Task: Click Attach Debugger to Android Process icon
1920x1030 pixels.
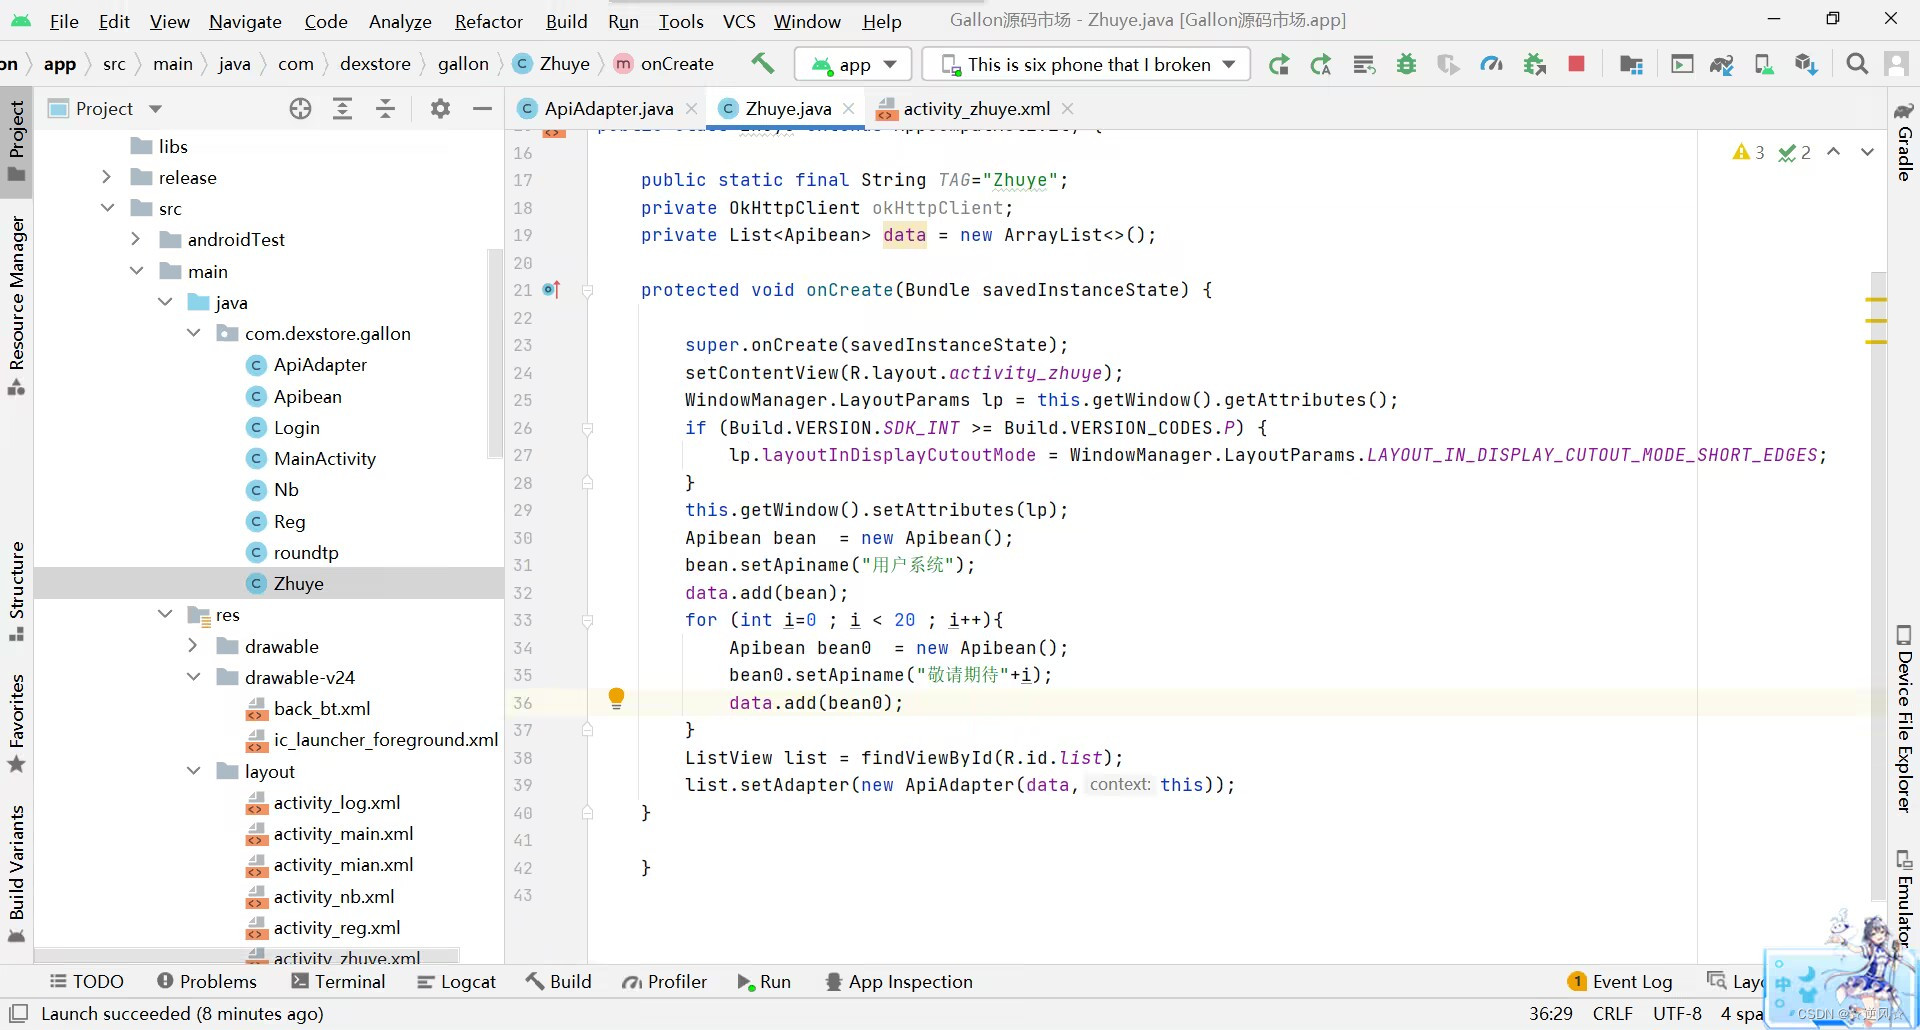Action: pos(1534,65)
